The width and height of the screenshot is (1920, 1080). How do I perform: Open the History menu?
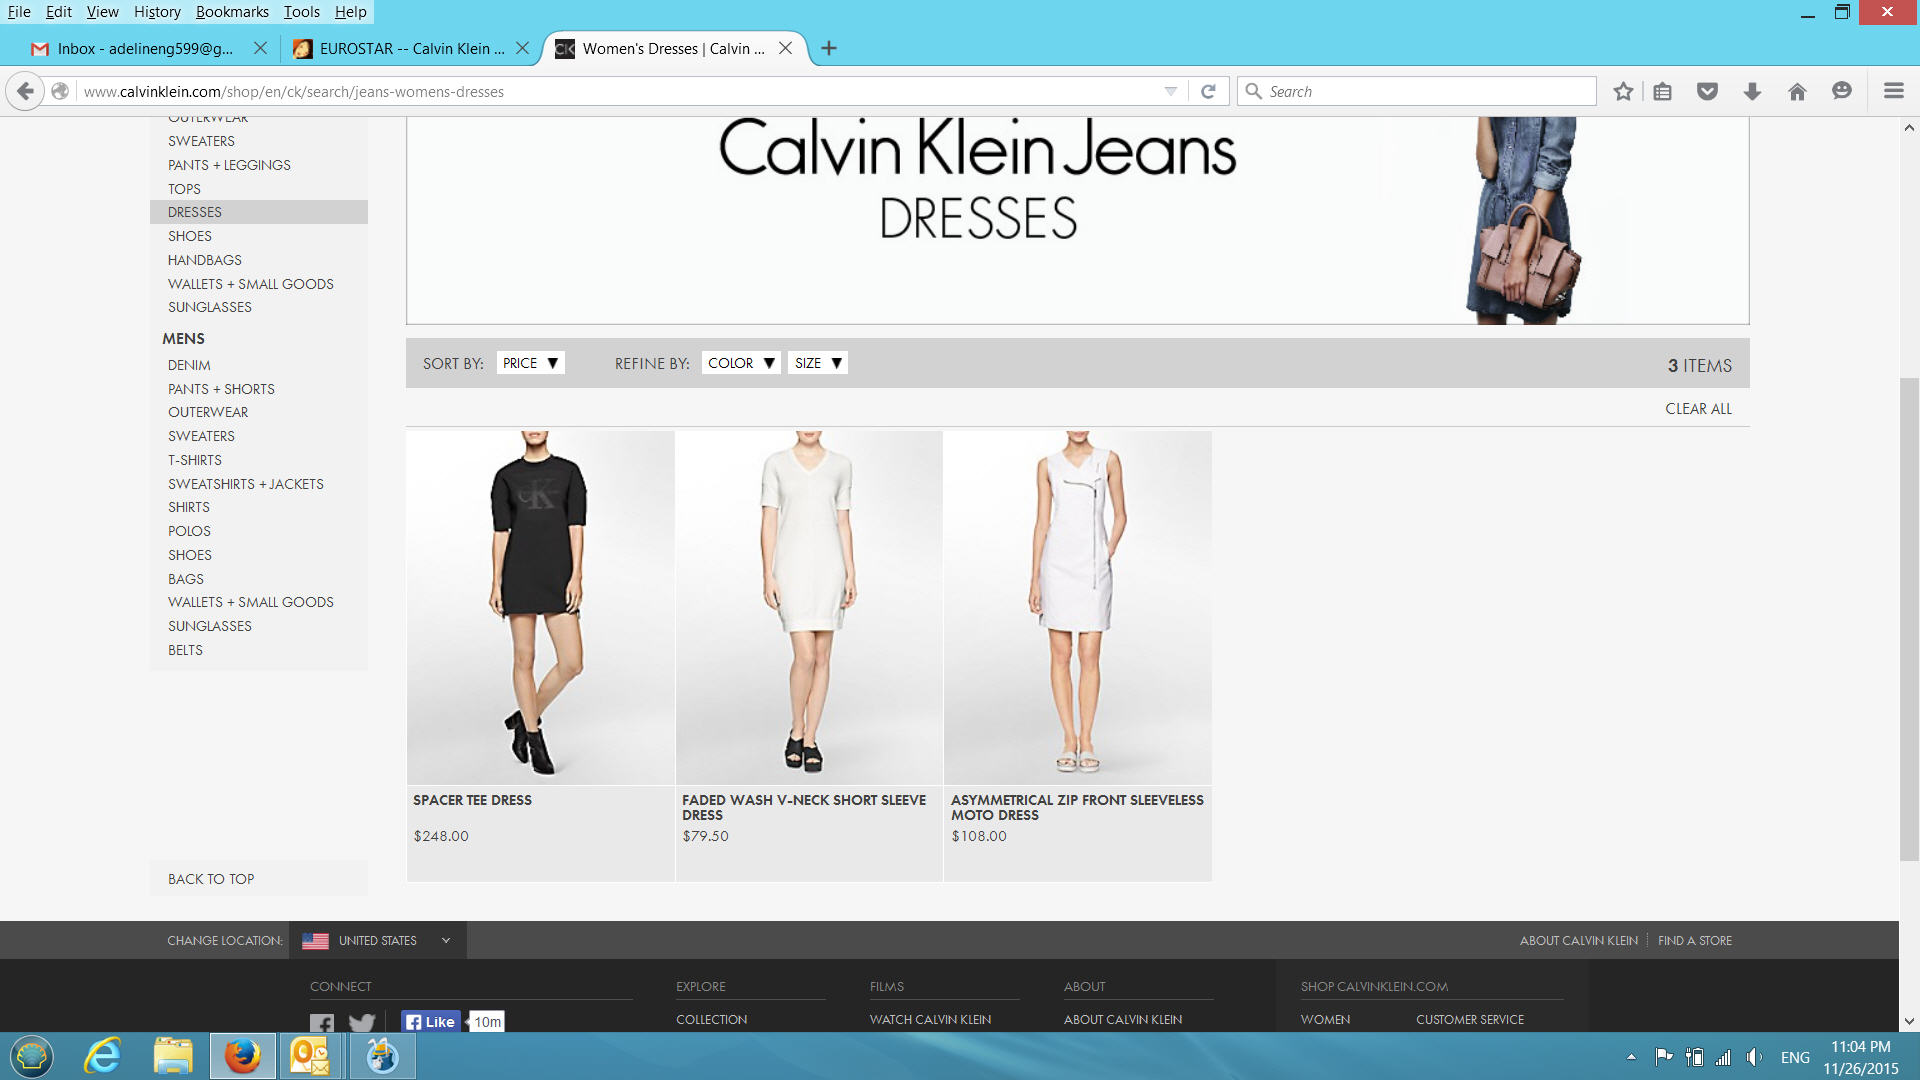tap(157, 12)
